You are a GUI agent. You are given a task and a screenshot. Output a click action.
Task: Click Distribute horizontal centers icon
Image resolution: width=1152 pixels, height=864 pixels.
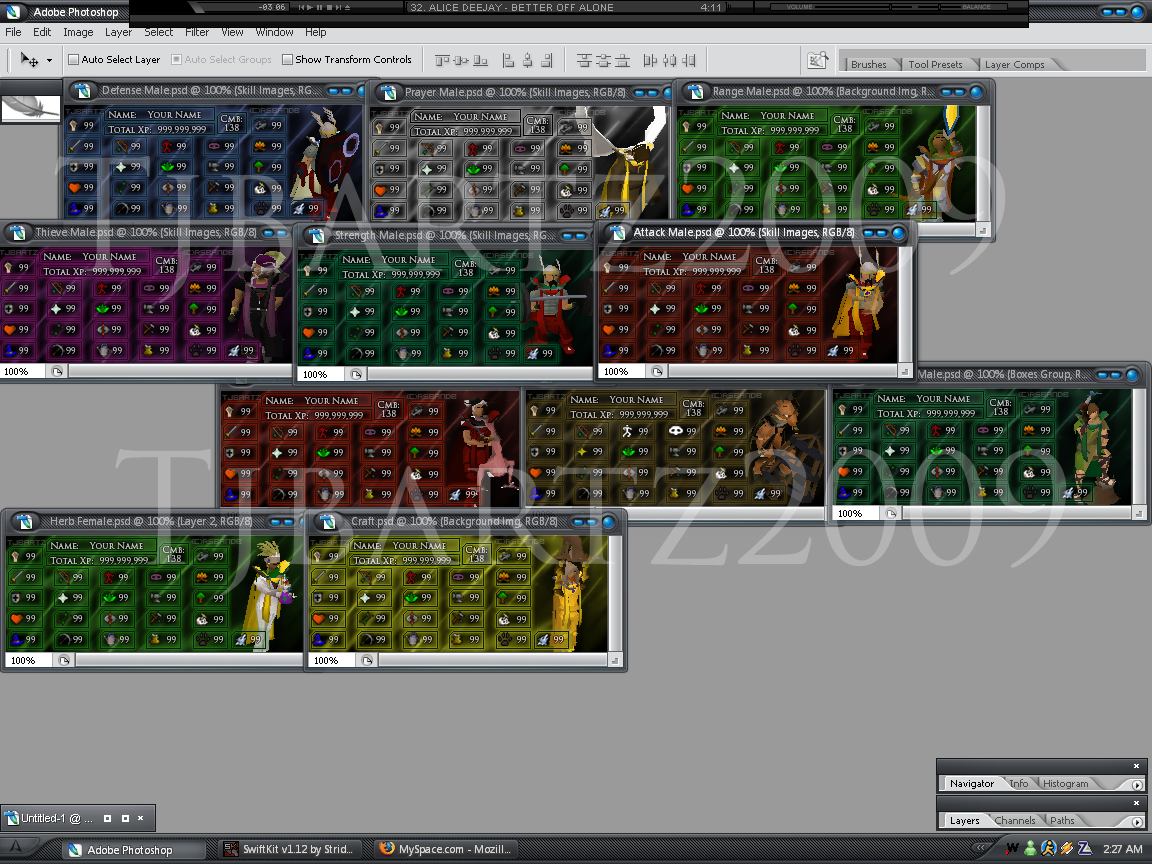(669, 60)
